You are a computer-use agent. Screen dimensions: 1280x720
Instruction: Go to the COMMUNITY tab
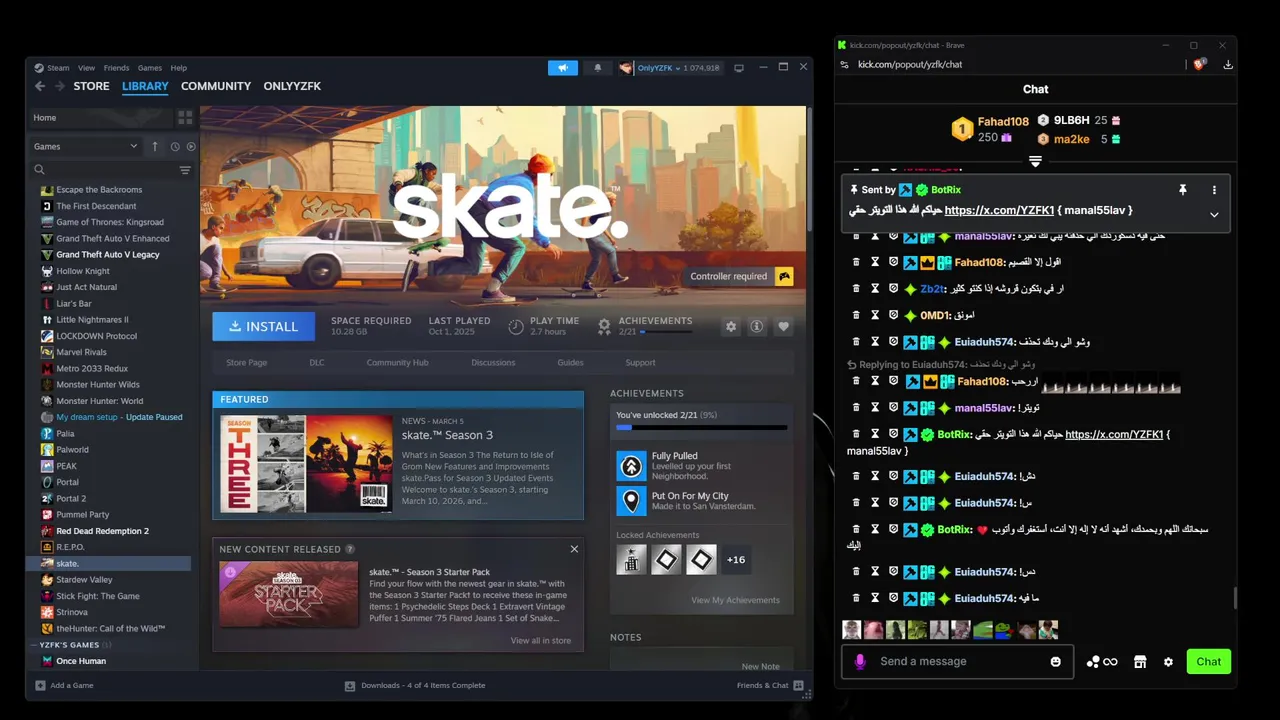216,87
